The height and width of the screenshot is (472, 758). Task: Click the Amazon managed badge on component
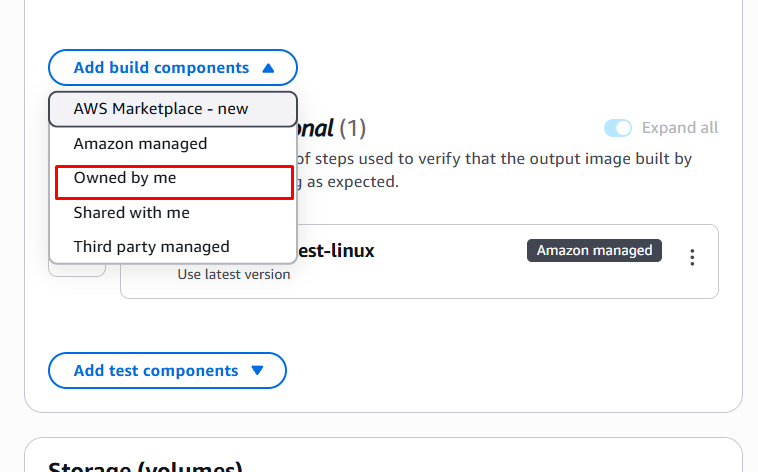click(594, 250)
